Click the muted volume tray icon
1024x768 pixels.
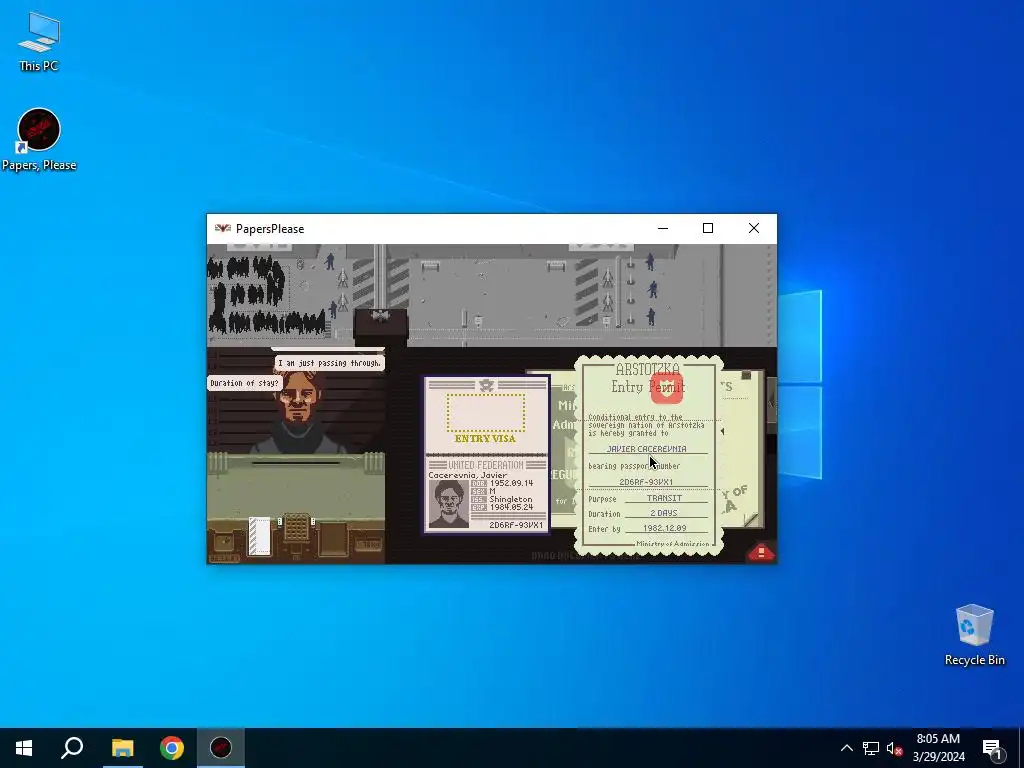894,748
